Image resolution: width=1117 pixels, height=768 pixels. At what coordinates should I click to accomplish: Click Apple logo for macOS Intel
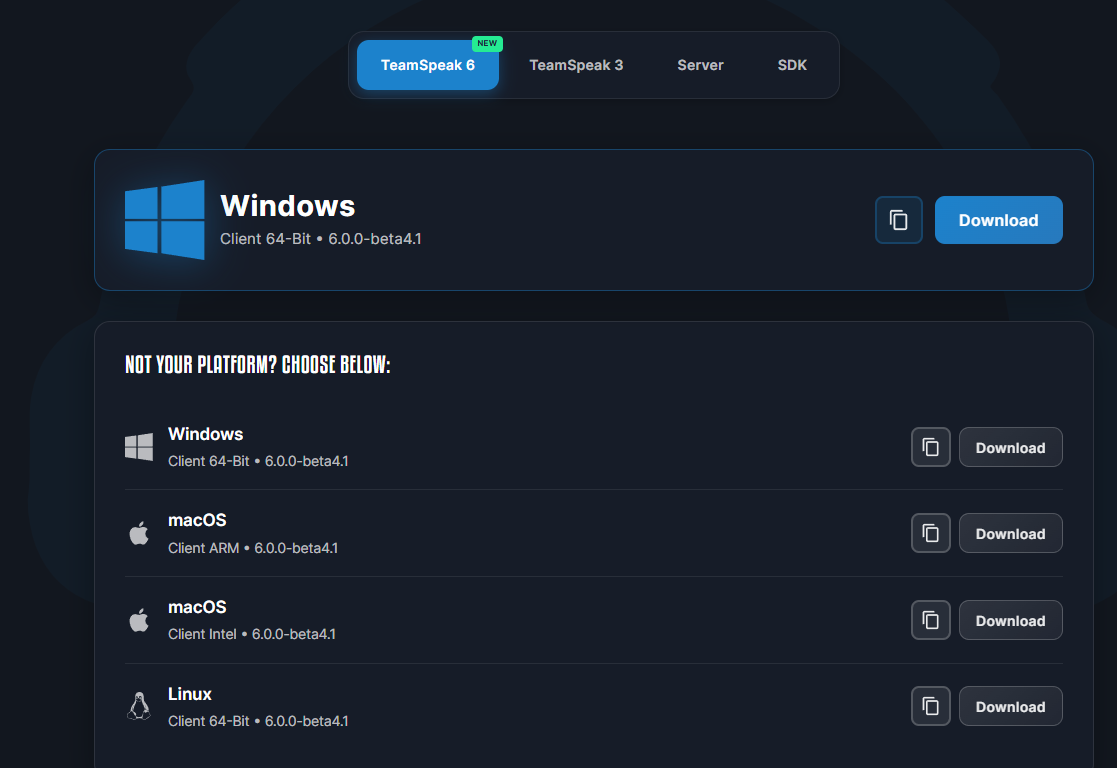(x=139, y=620)
